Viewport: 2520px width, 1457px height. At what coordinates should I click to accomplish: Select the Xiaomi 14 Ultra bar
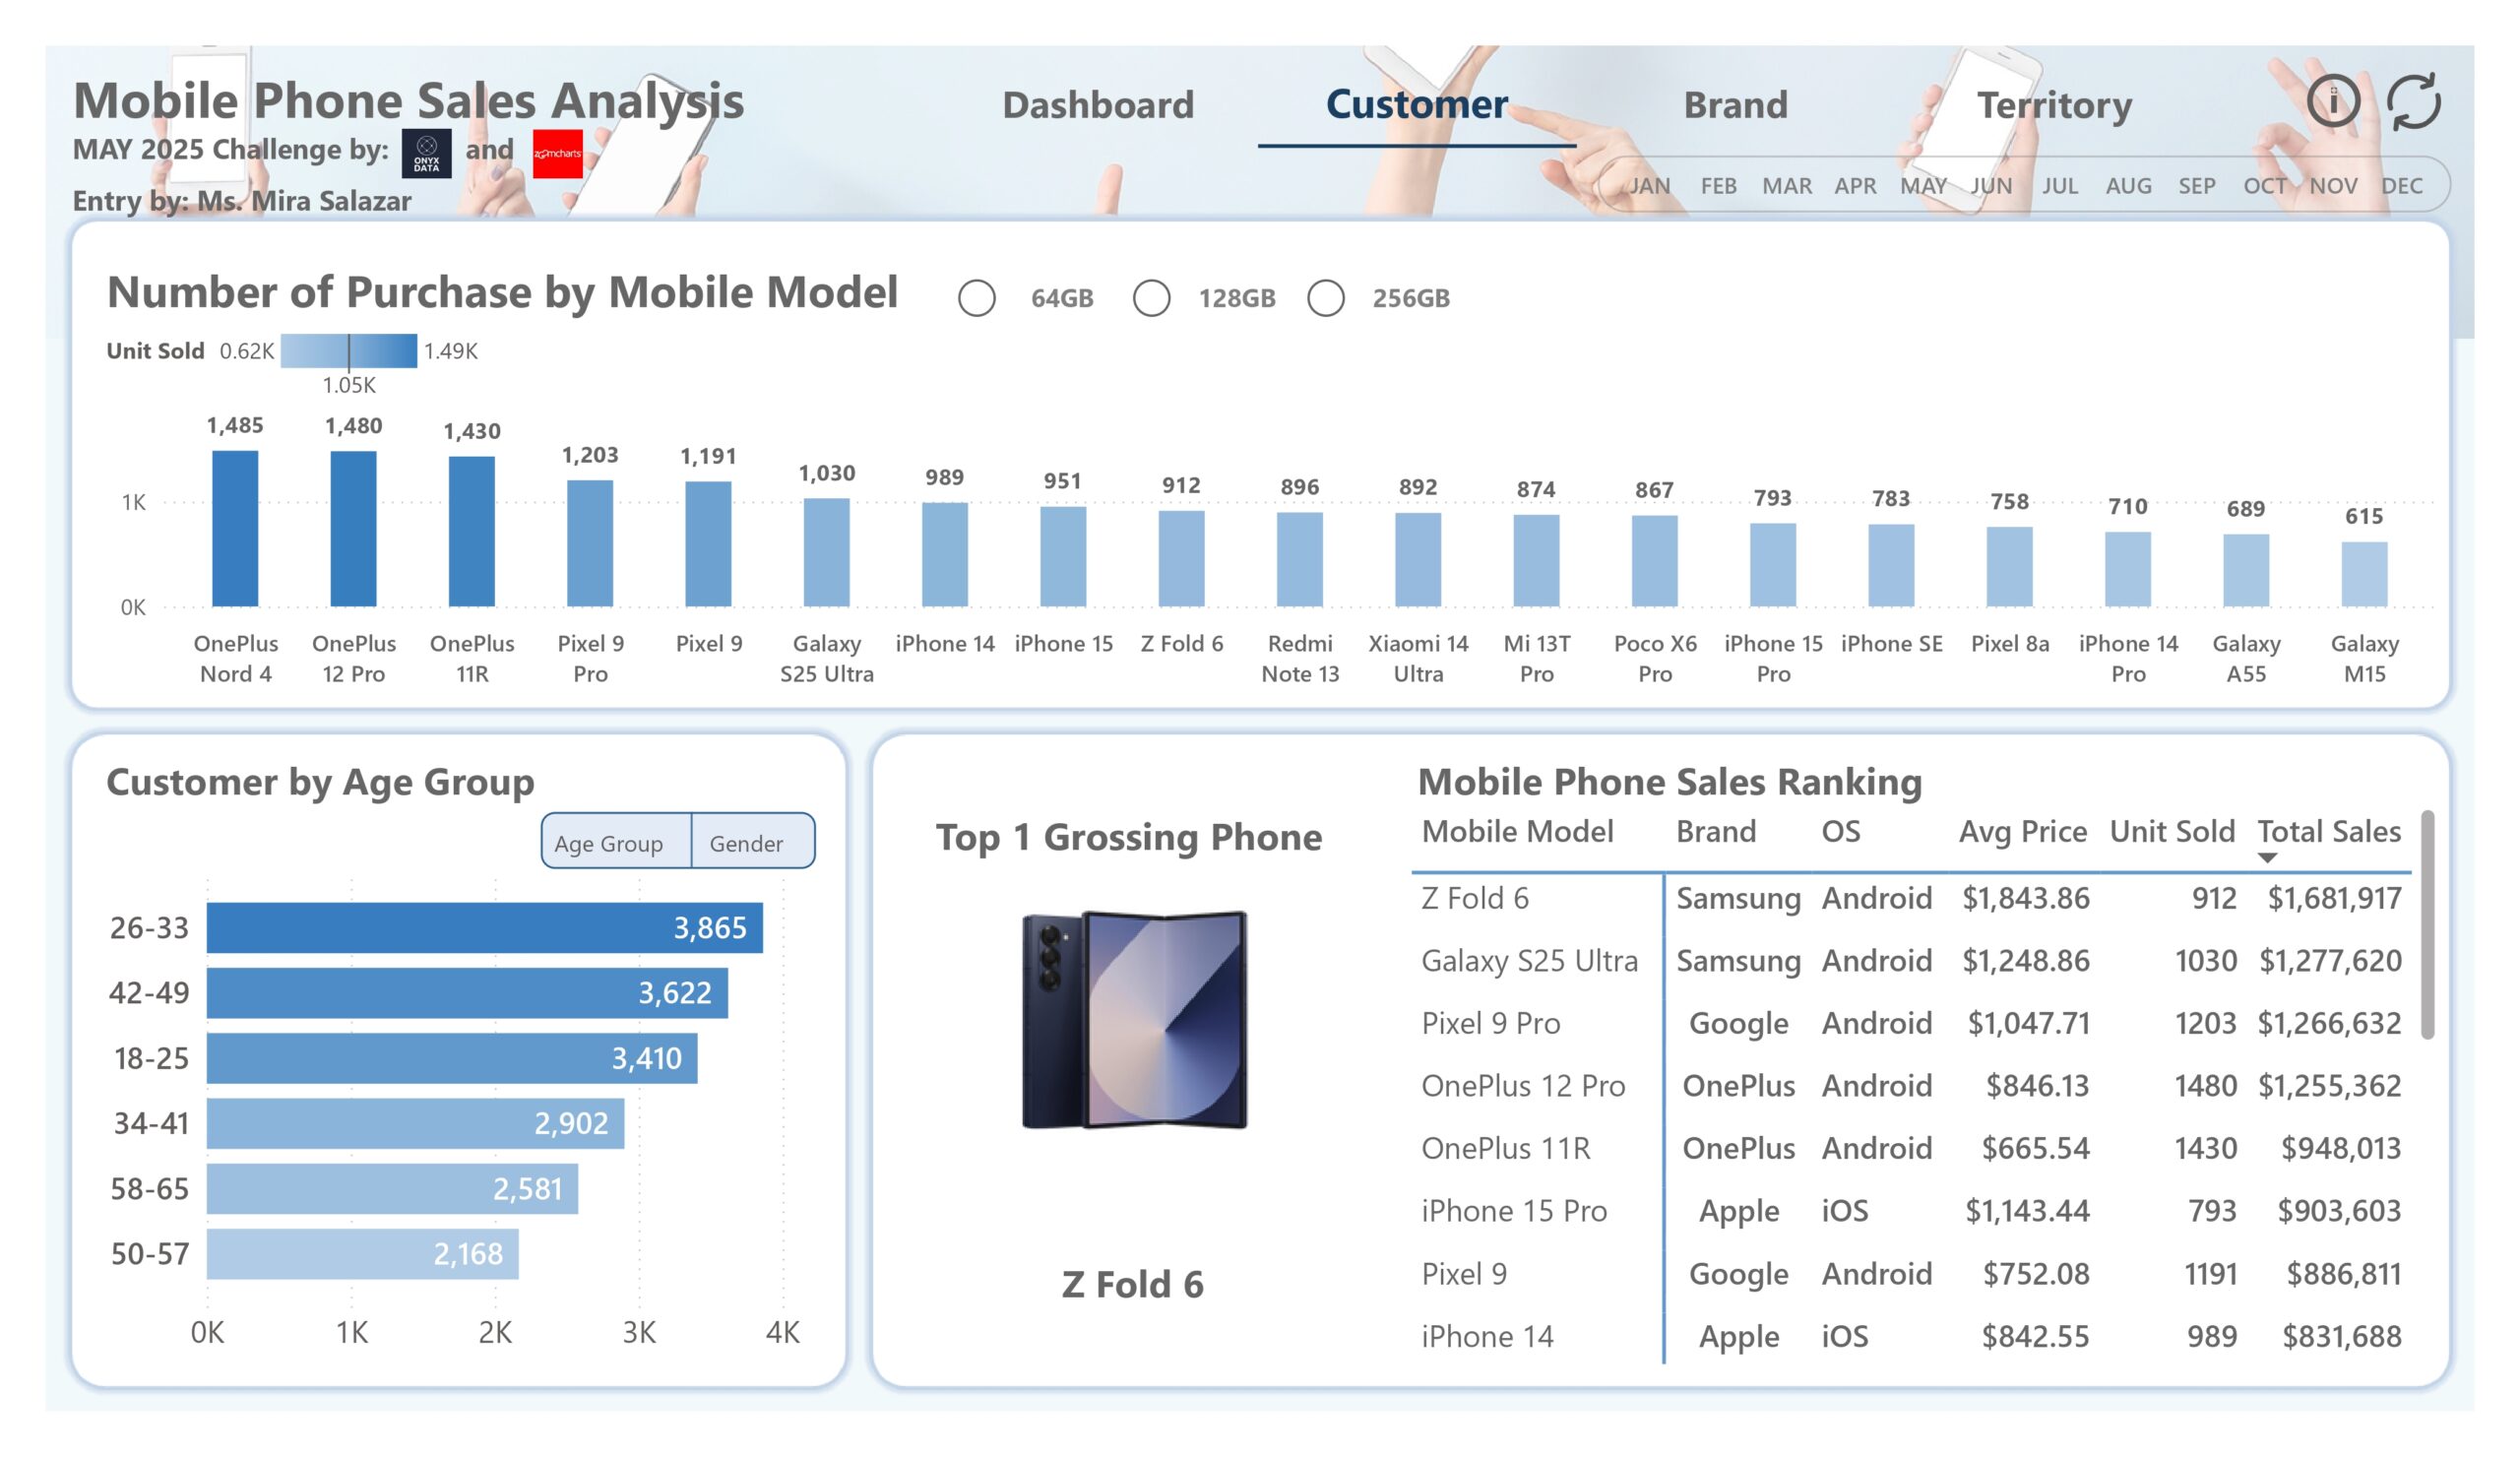(x=1418, y=560)
